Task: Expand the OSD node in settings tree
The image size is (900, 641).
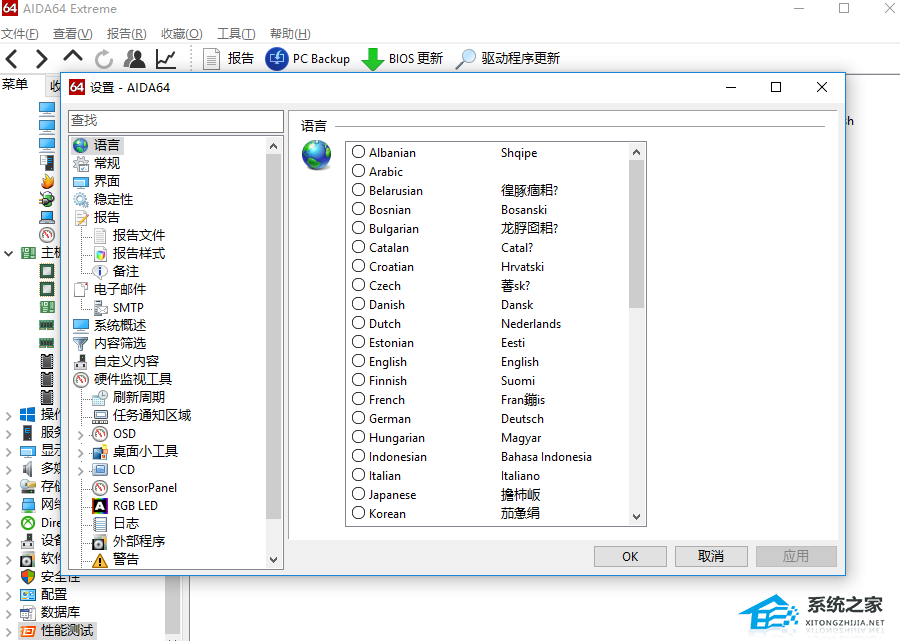Action: point(81,434)
